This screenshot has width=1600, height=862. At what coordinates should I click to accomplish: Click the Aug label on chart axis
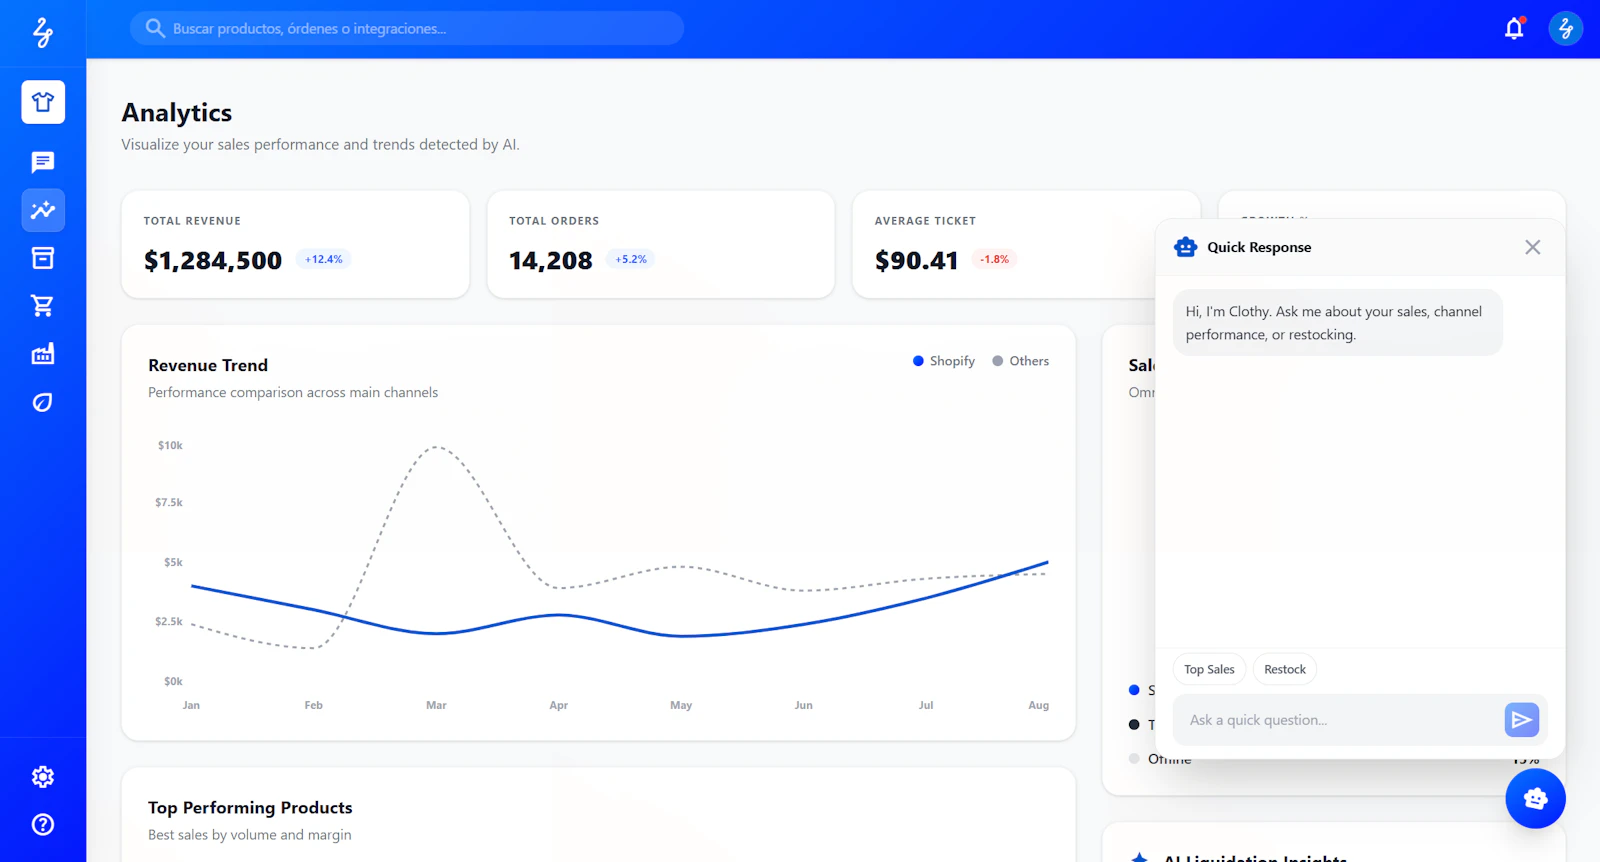[1039, 705]
